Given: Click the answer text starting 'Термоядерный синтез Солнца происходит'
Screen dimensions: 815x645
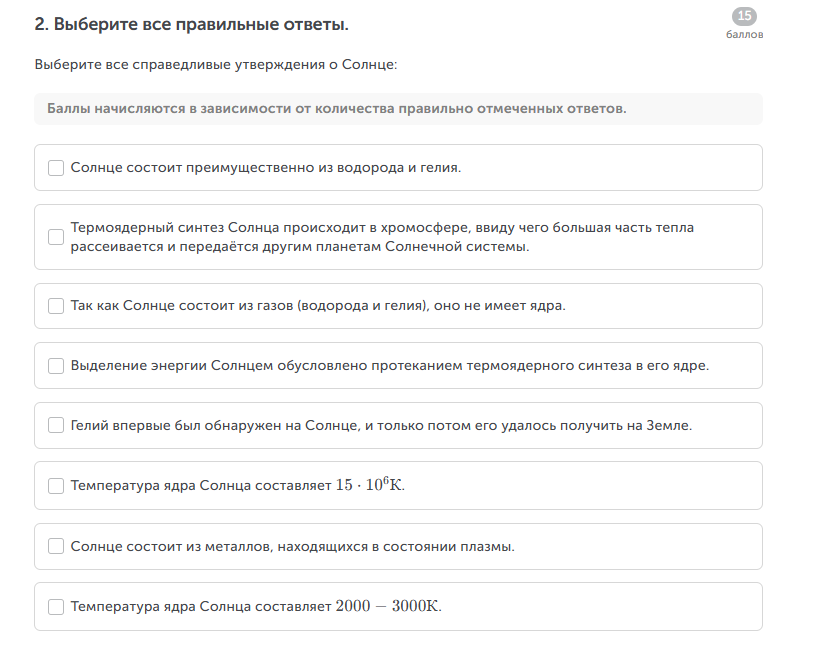Looking at the screenshot, I should click(382, 237).
